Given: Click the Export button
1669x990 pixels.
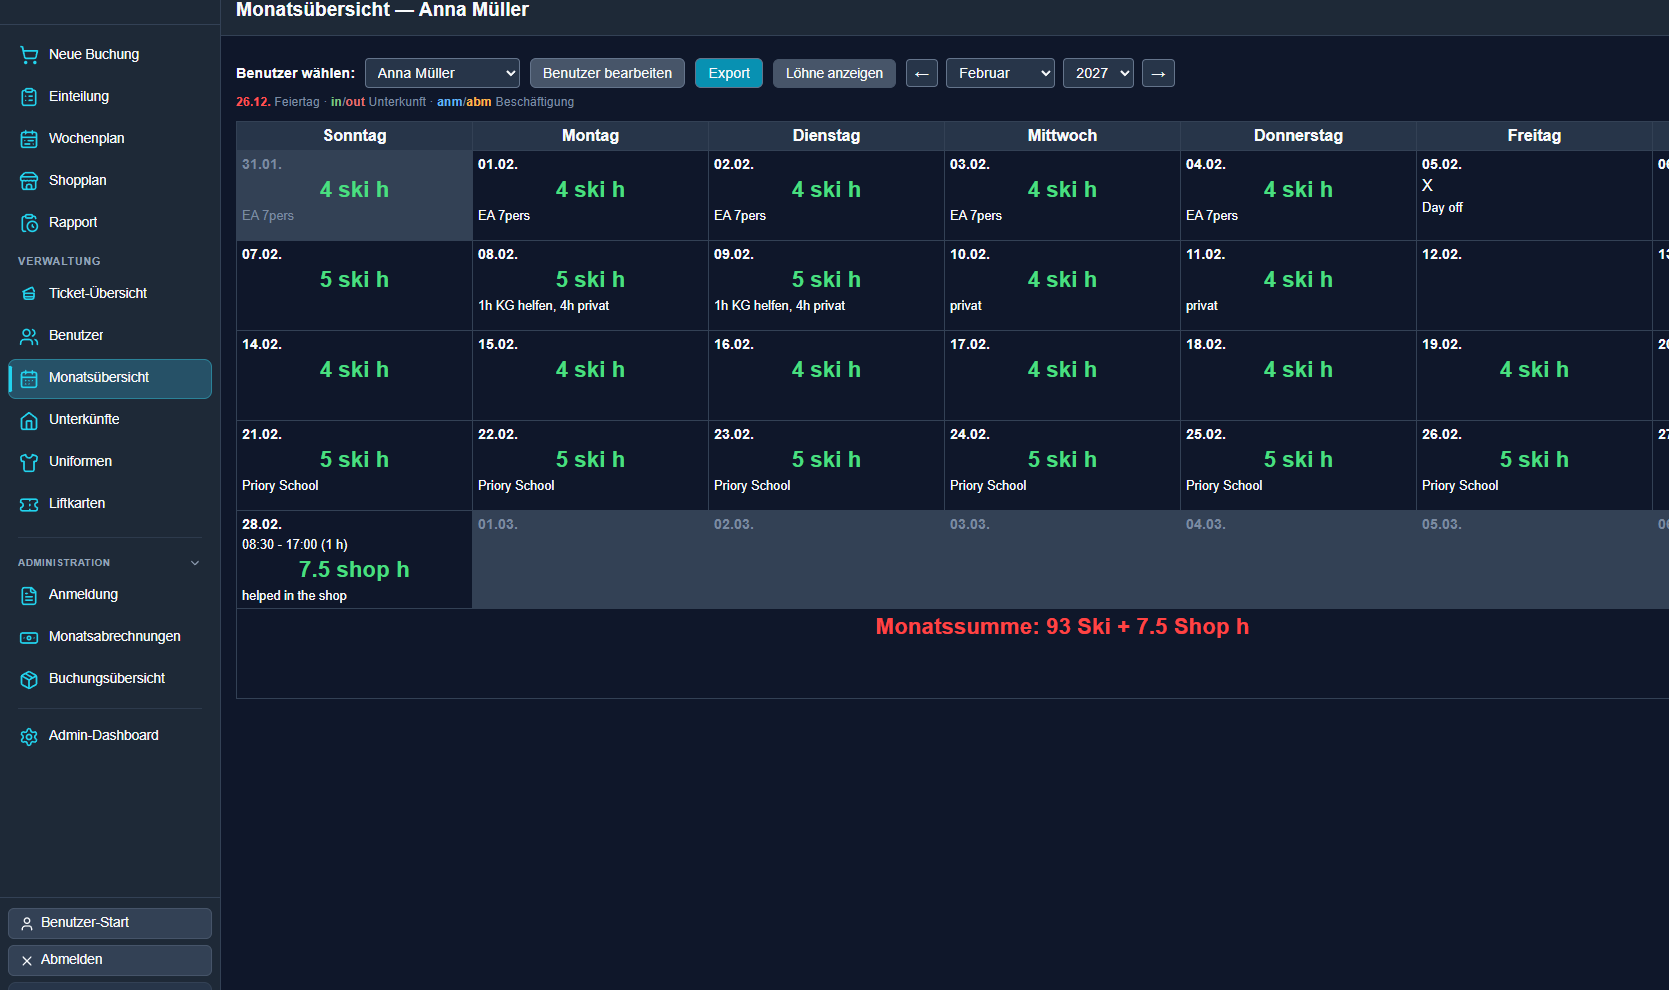Looking at the screenshot, I should pos(729,73).
